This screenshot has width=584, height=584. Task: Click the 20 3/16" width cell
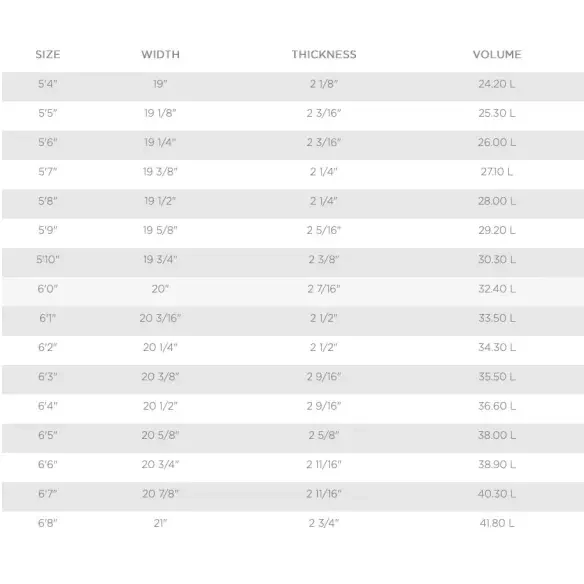(x=160, y=318)
